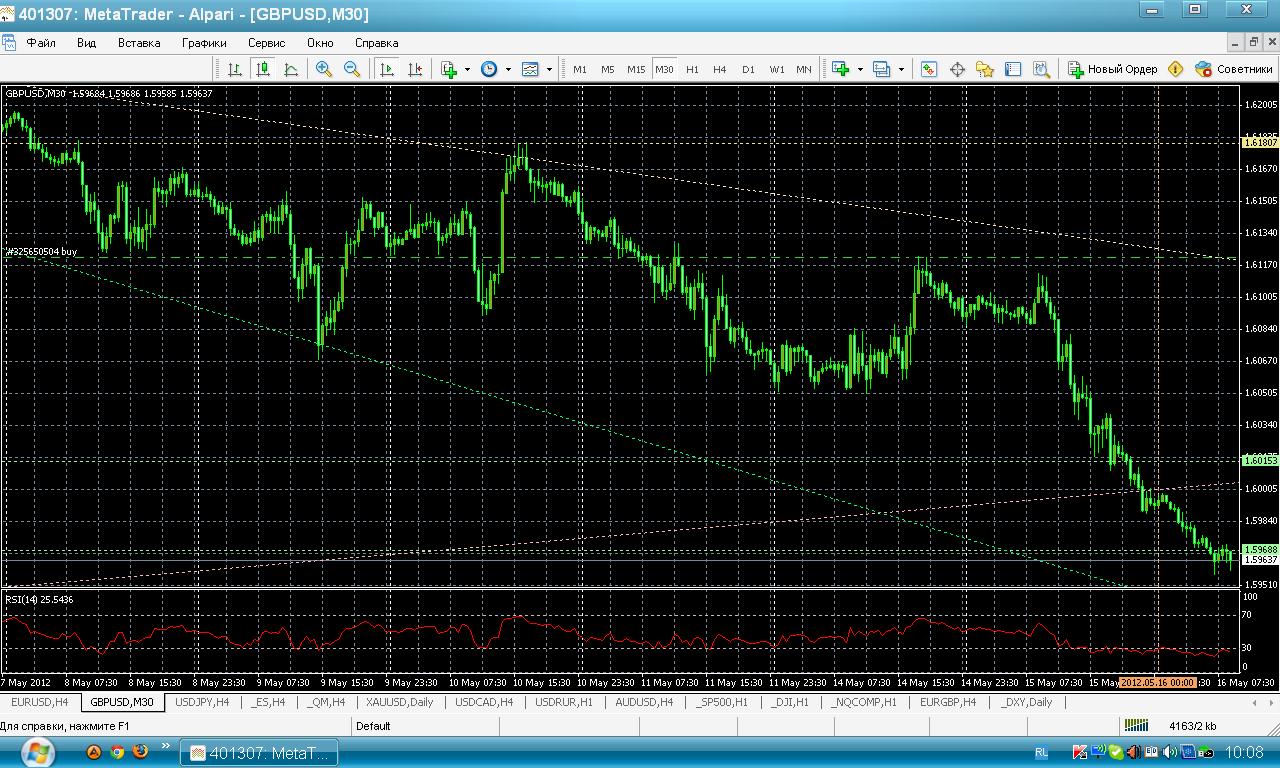Zoom in on the chart
The height and width of the screenshot is (768, 1280).
tap(324, 69)
